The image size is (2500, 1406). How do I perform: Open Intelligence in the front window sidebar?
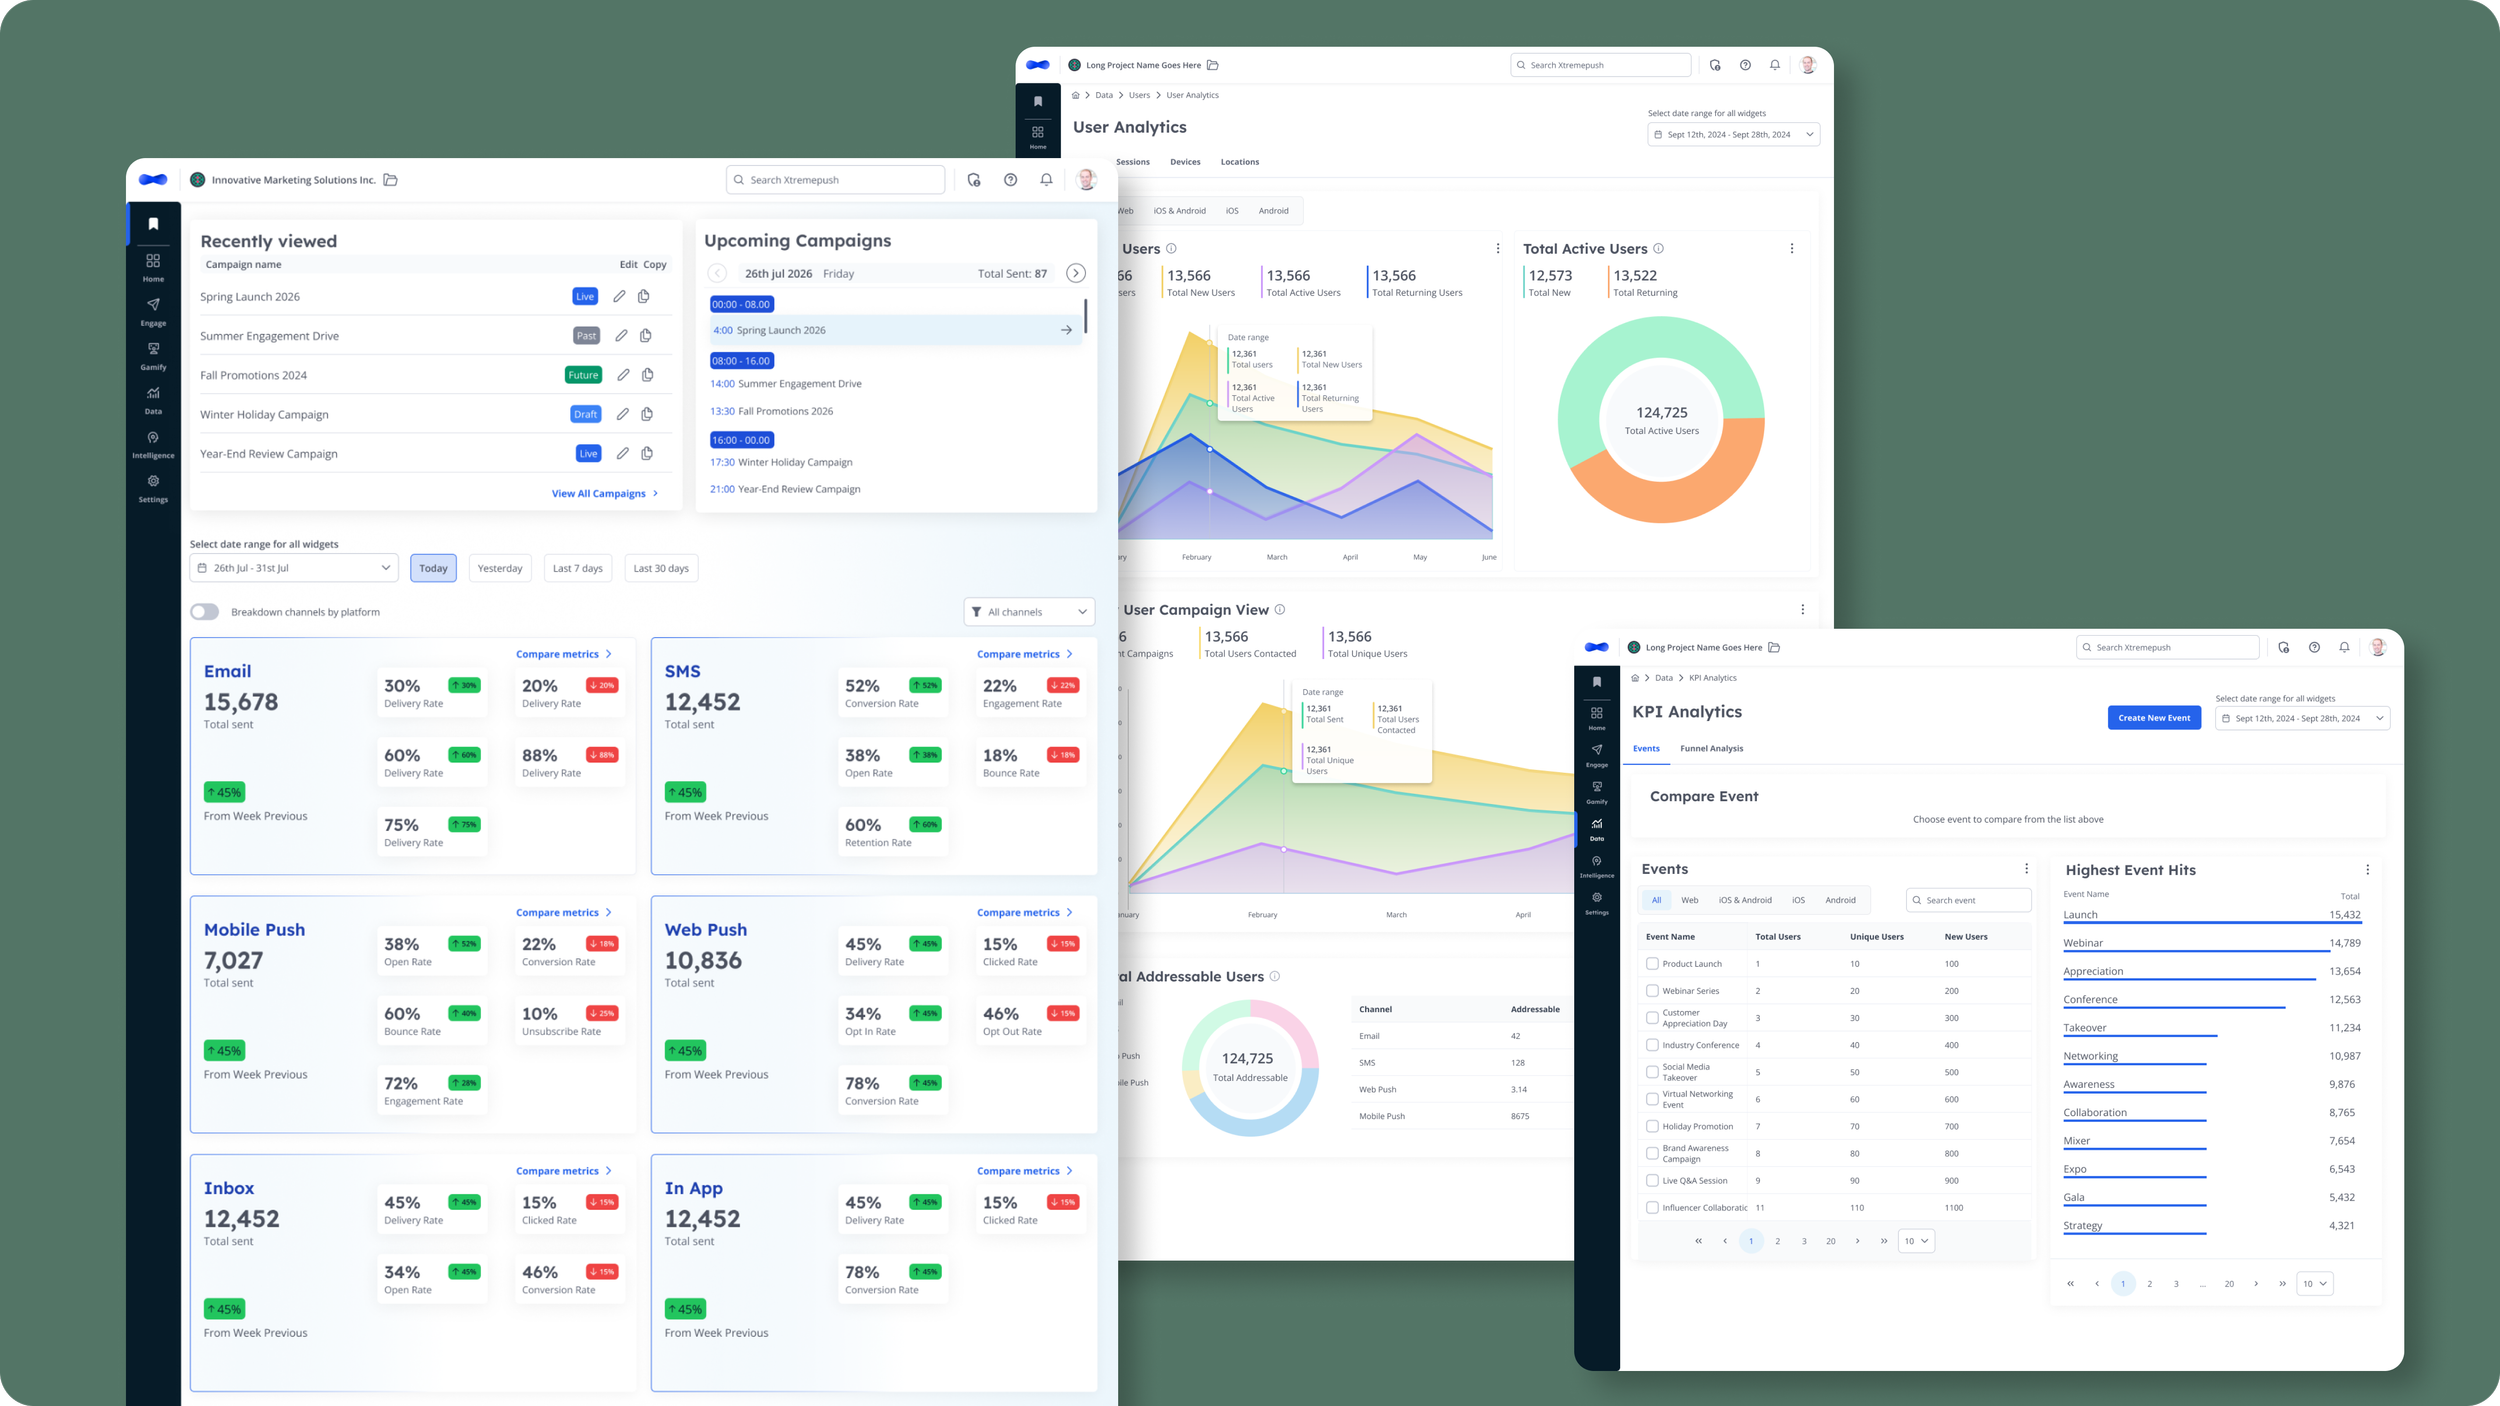click(x=153, y=444)
